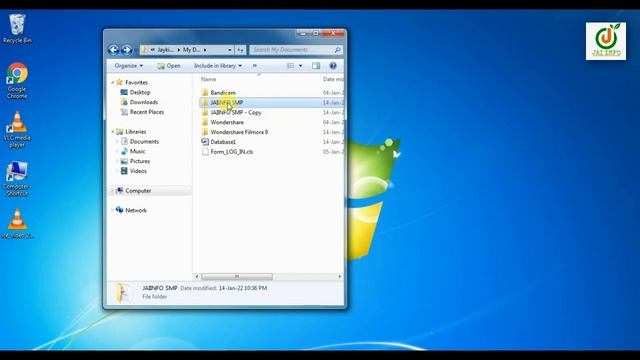The image size is (640, 360).
Task: Select the Google Chrome desktop shortcut
Action: pos(17,81)
